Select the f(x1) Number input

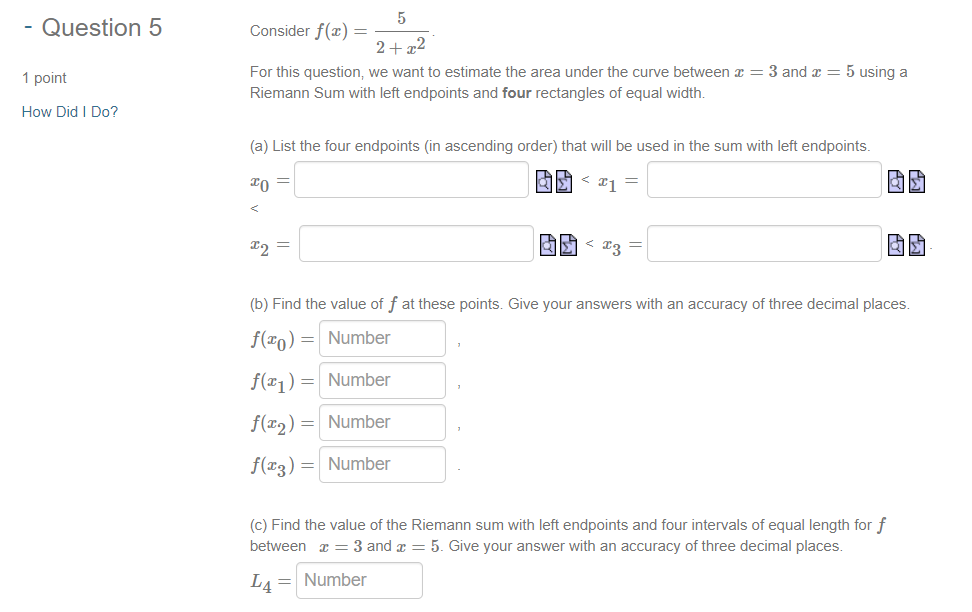point(381,380)
